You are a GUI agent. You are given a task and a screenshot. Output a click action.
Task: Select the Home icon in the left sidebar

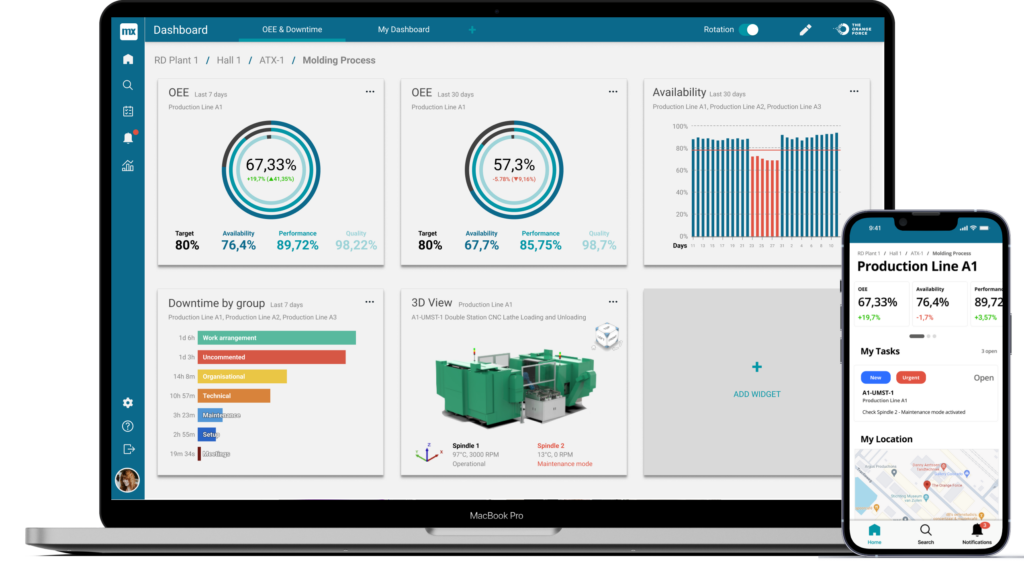click(127, 60)
